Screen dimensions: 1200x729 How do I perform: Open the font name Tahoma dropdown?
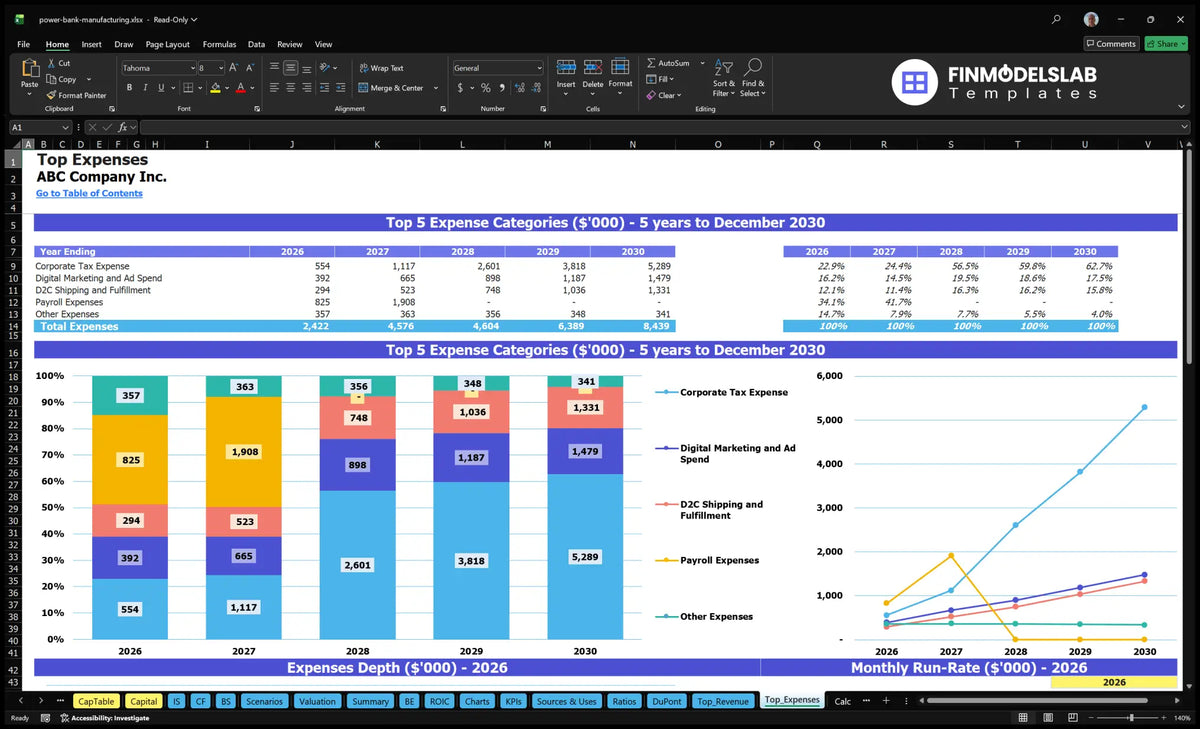192,68
